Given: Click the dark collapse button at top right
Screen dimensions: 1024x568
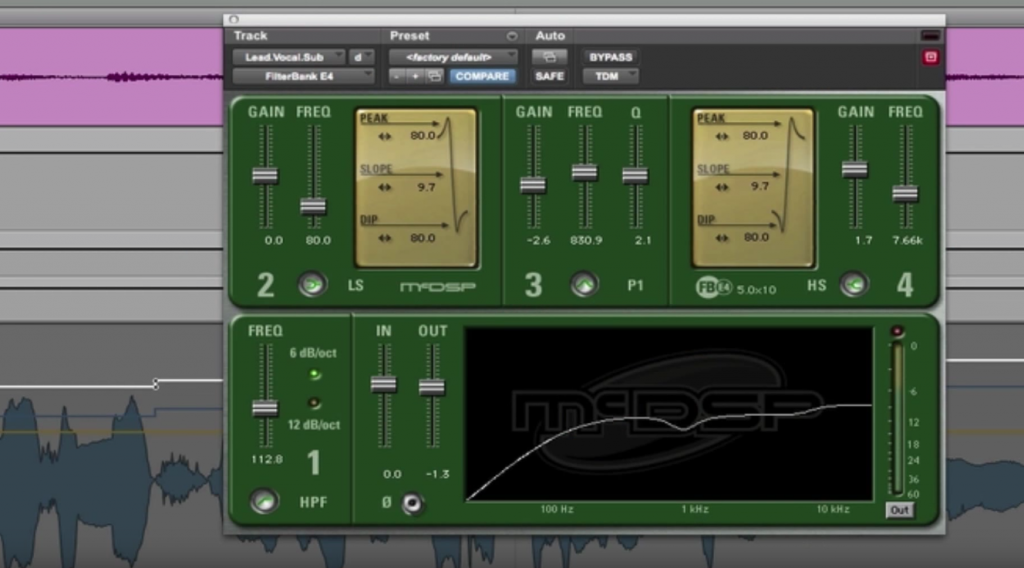Looking at the screenshot, I should (x=931, y=36).
